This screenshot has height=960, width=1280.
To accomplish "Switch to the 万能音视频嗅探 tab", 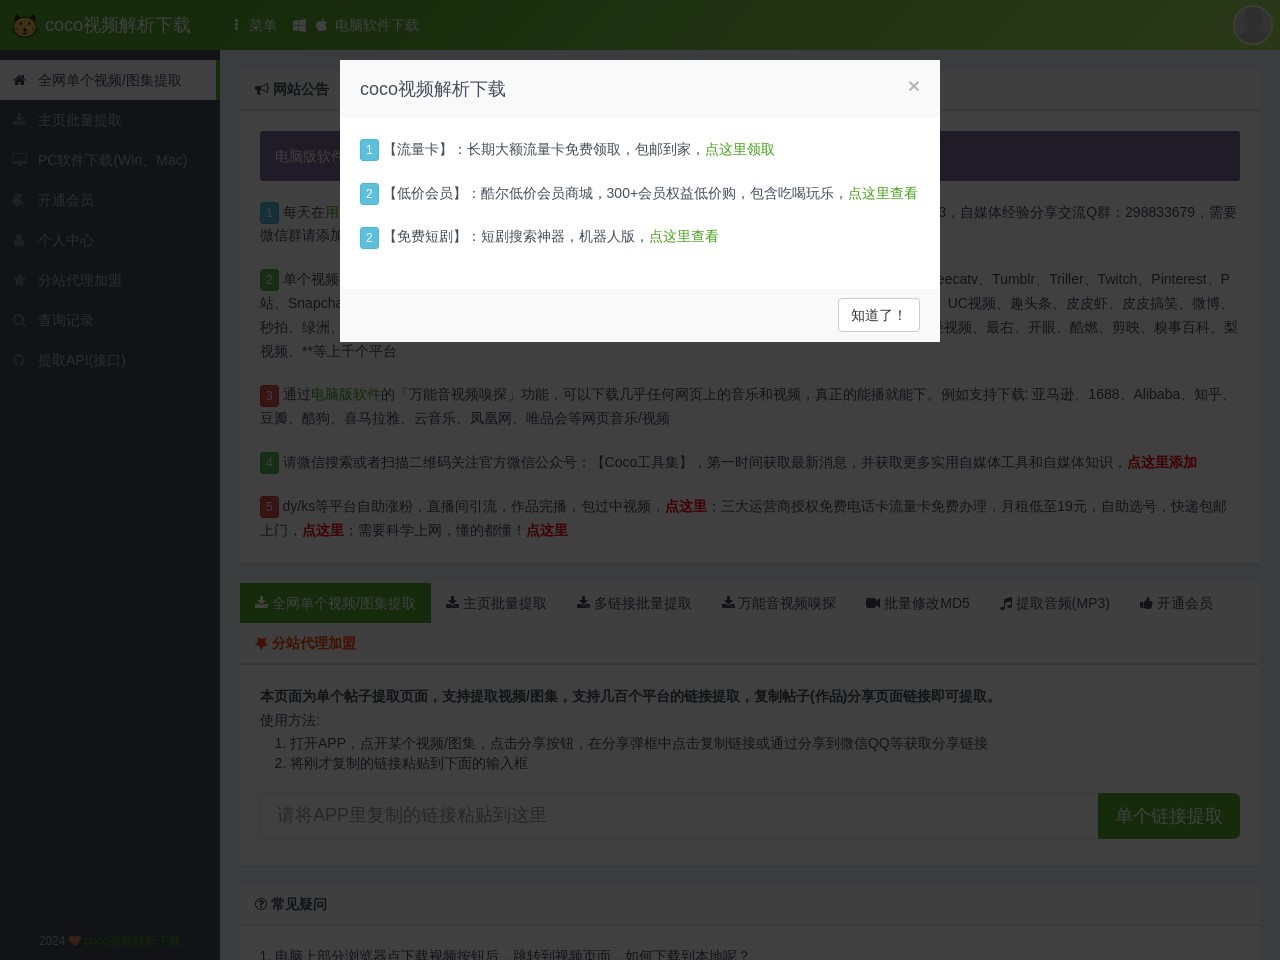I will [x=778, y=603].
